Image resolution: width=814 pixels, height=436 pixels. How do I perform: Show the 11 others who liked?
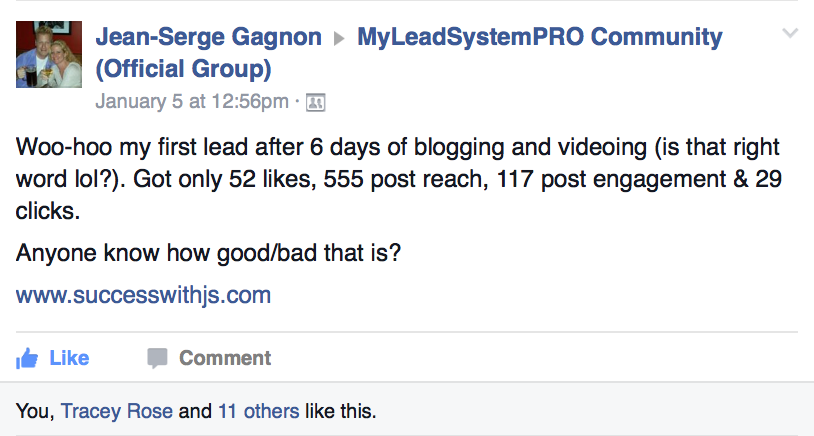tap(259, 411)
